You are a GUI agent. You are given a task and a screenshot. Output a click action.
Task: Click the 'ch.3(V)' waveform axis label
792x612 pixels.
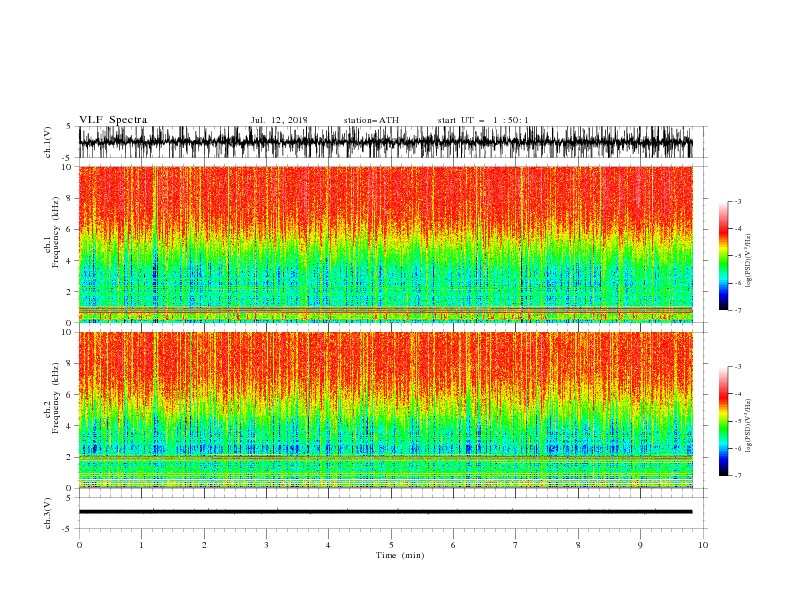tap(48, 513)
